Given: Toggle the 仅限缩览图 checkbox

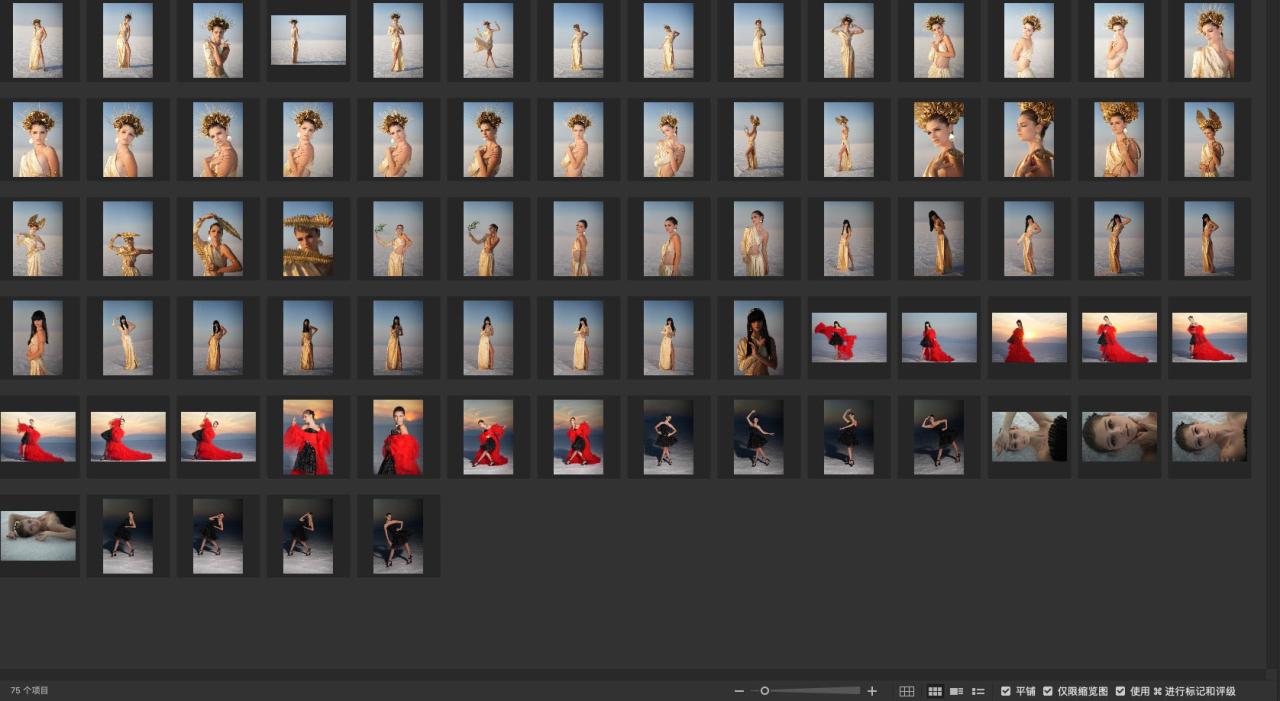Looking at the screenshot, I should pos(1048,691).
